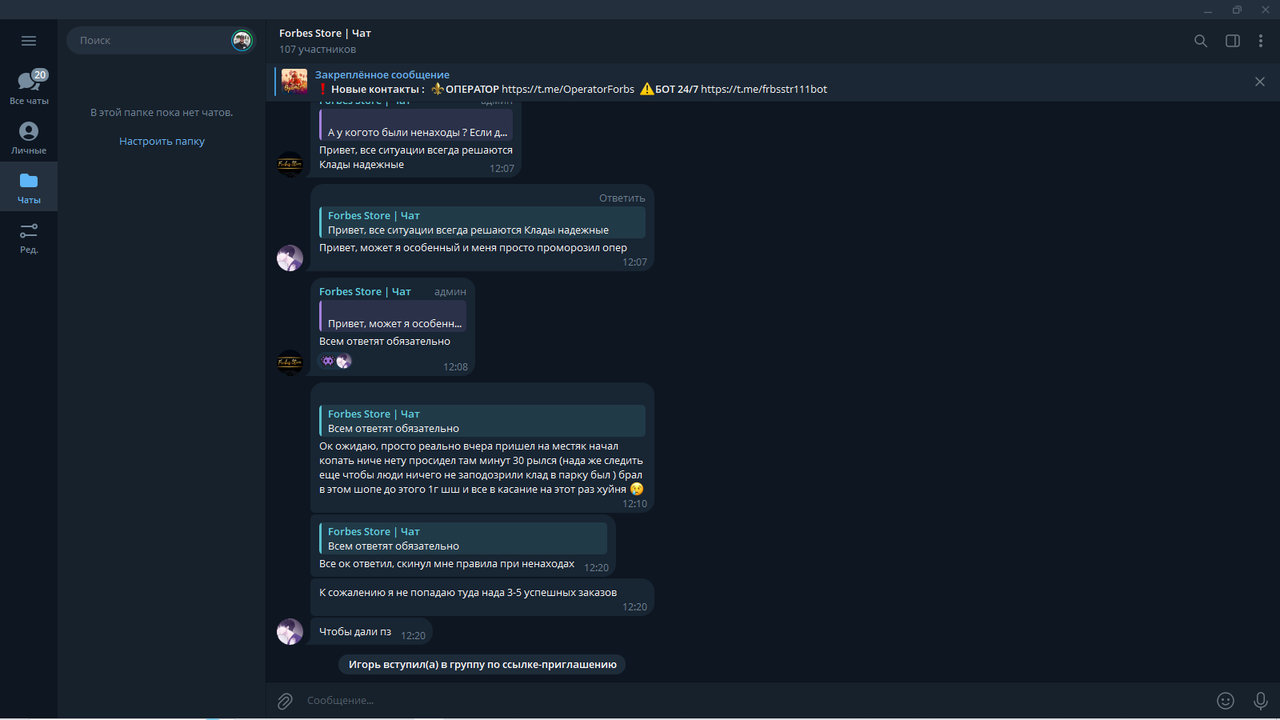The width and height of the screenshot is (1280, 720).
Task: Open the OperatorForbs link in the pinned message
Action: pos(568,89)
